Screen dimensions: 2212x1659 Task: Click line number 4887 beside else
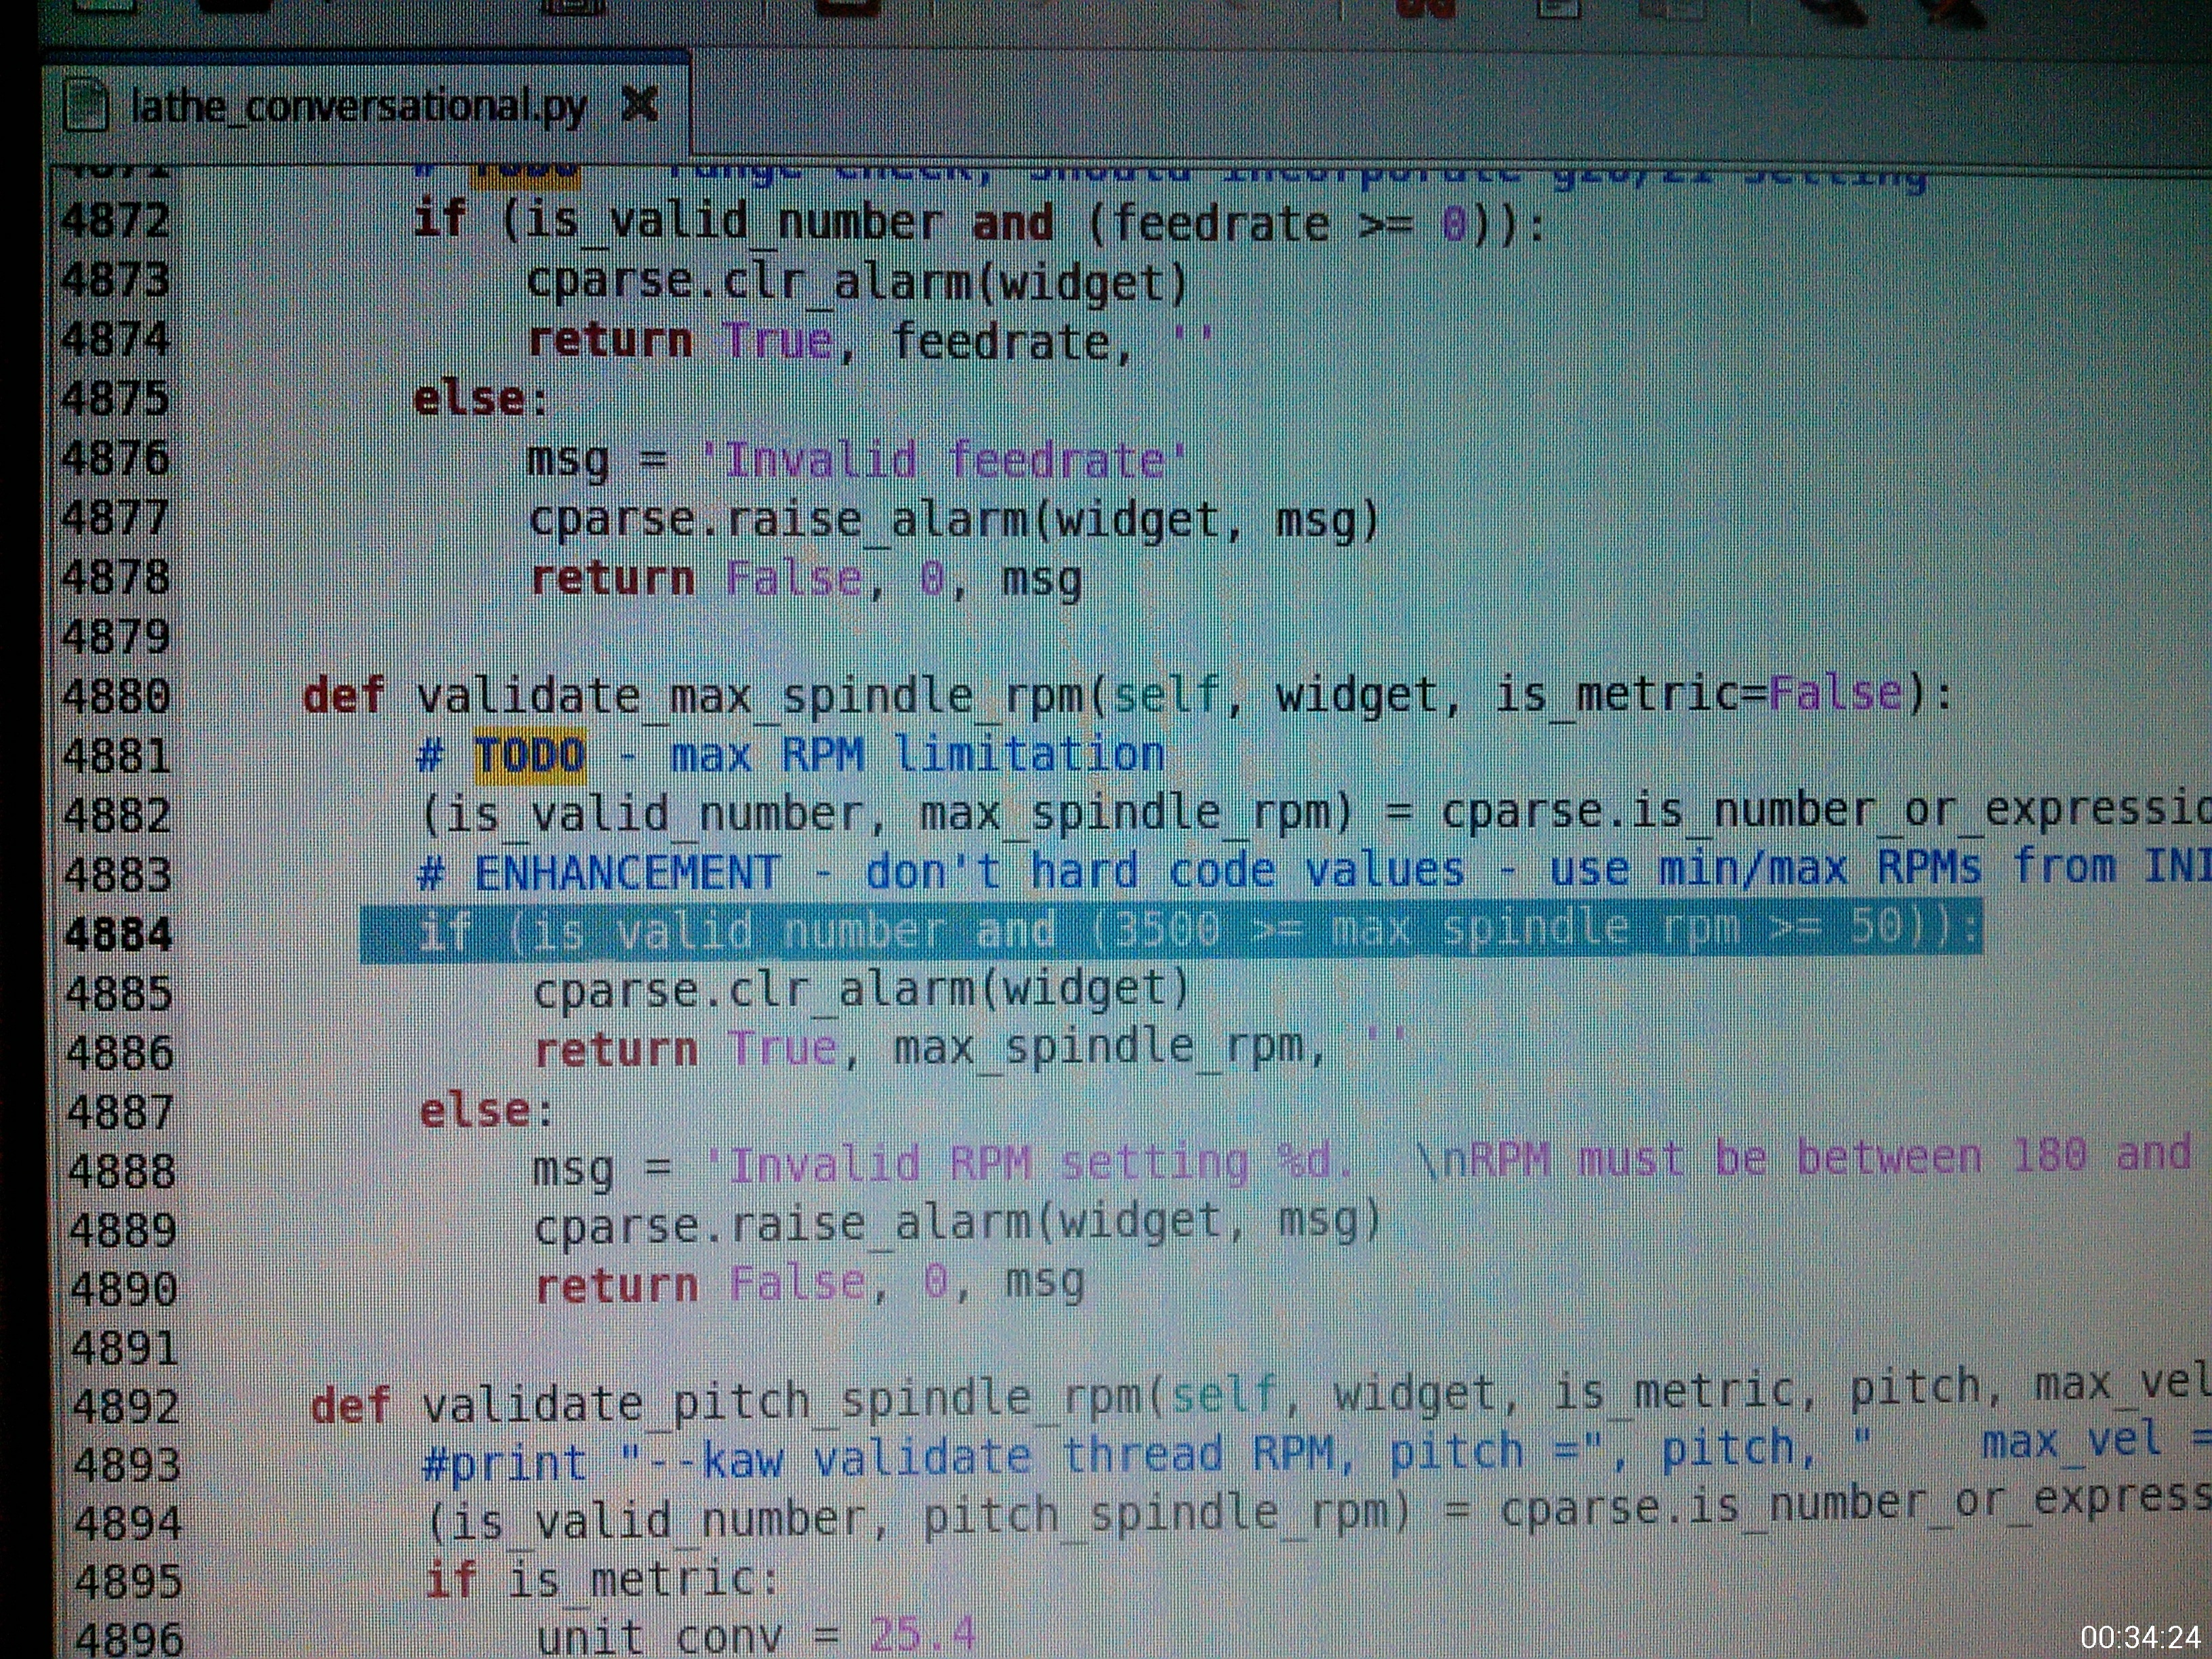tap(120, 1113)
